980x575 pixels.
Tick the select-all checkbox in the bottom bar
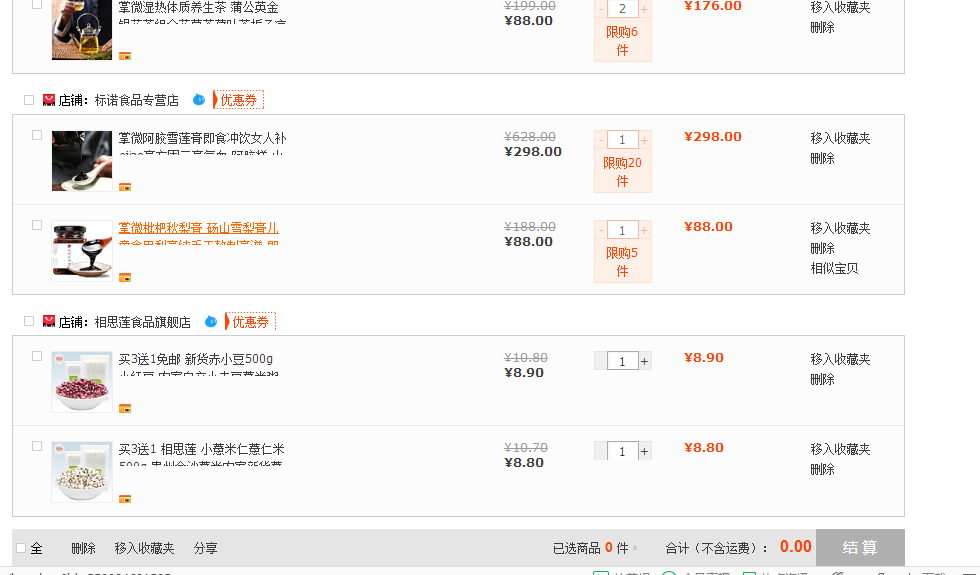[x=21, y=548]
